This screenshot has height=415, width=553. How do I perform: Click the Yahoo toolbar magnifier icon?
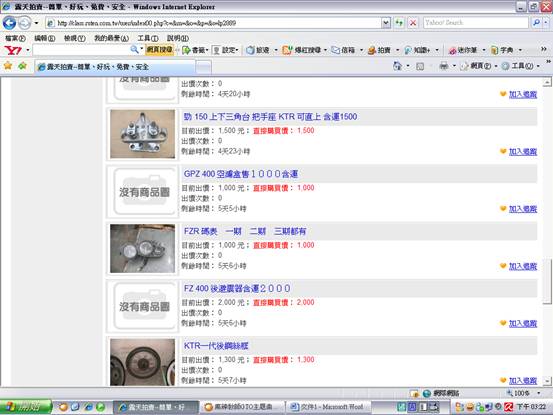pyautogui.click(x=134, y=50)
